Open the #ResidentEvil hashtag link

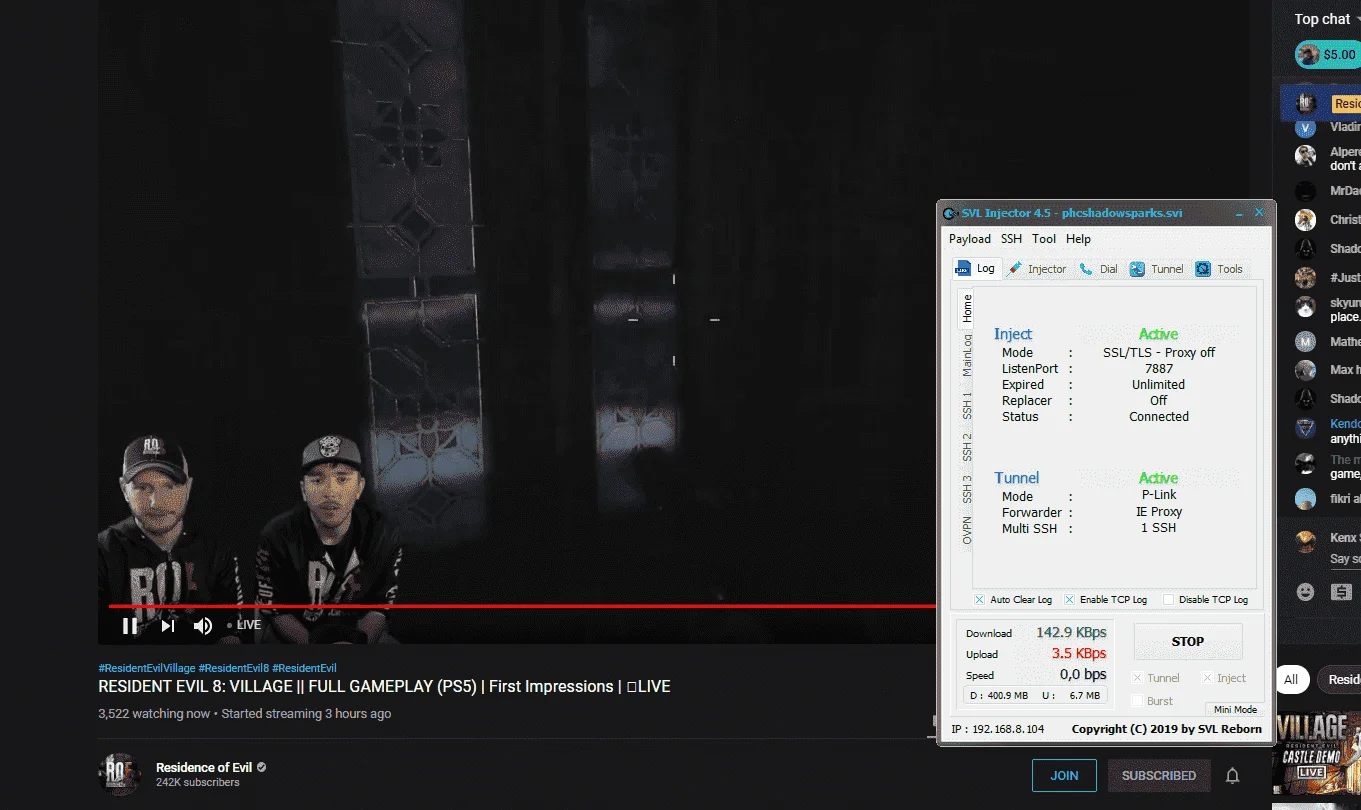304,668
